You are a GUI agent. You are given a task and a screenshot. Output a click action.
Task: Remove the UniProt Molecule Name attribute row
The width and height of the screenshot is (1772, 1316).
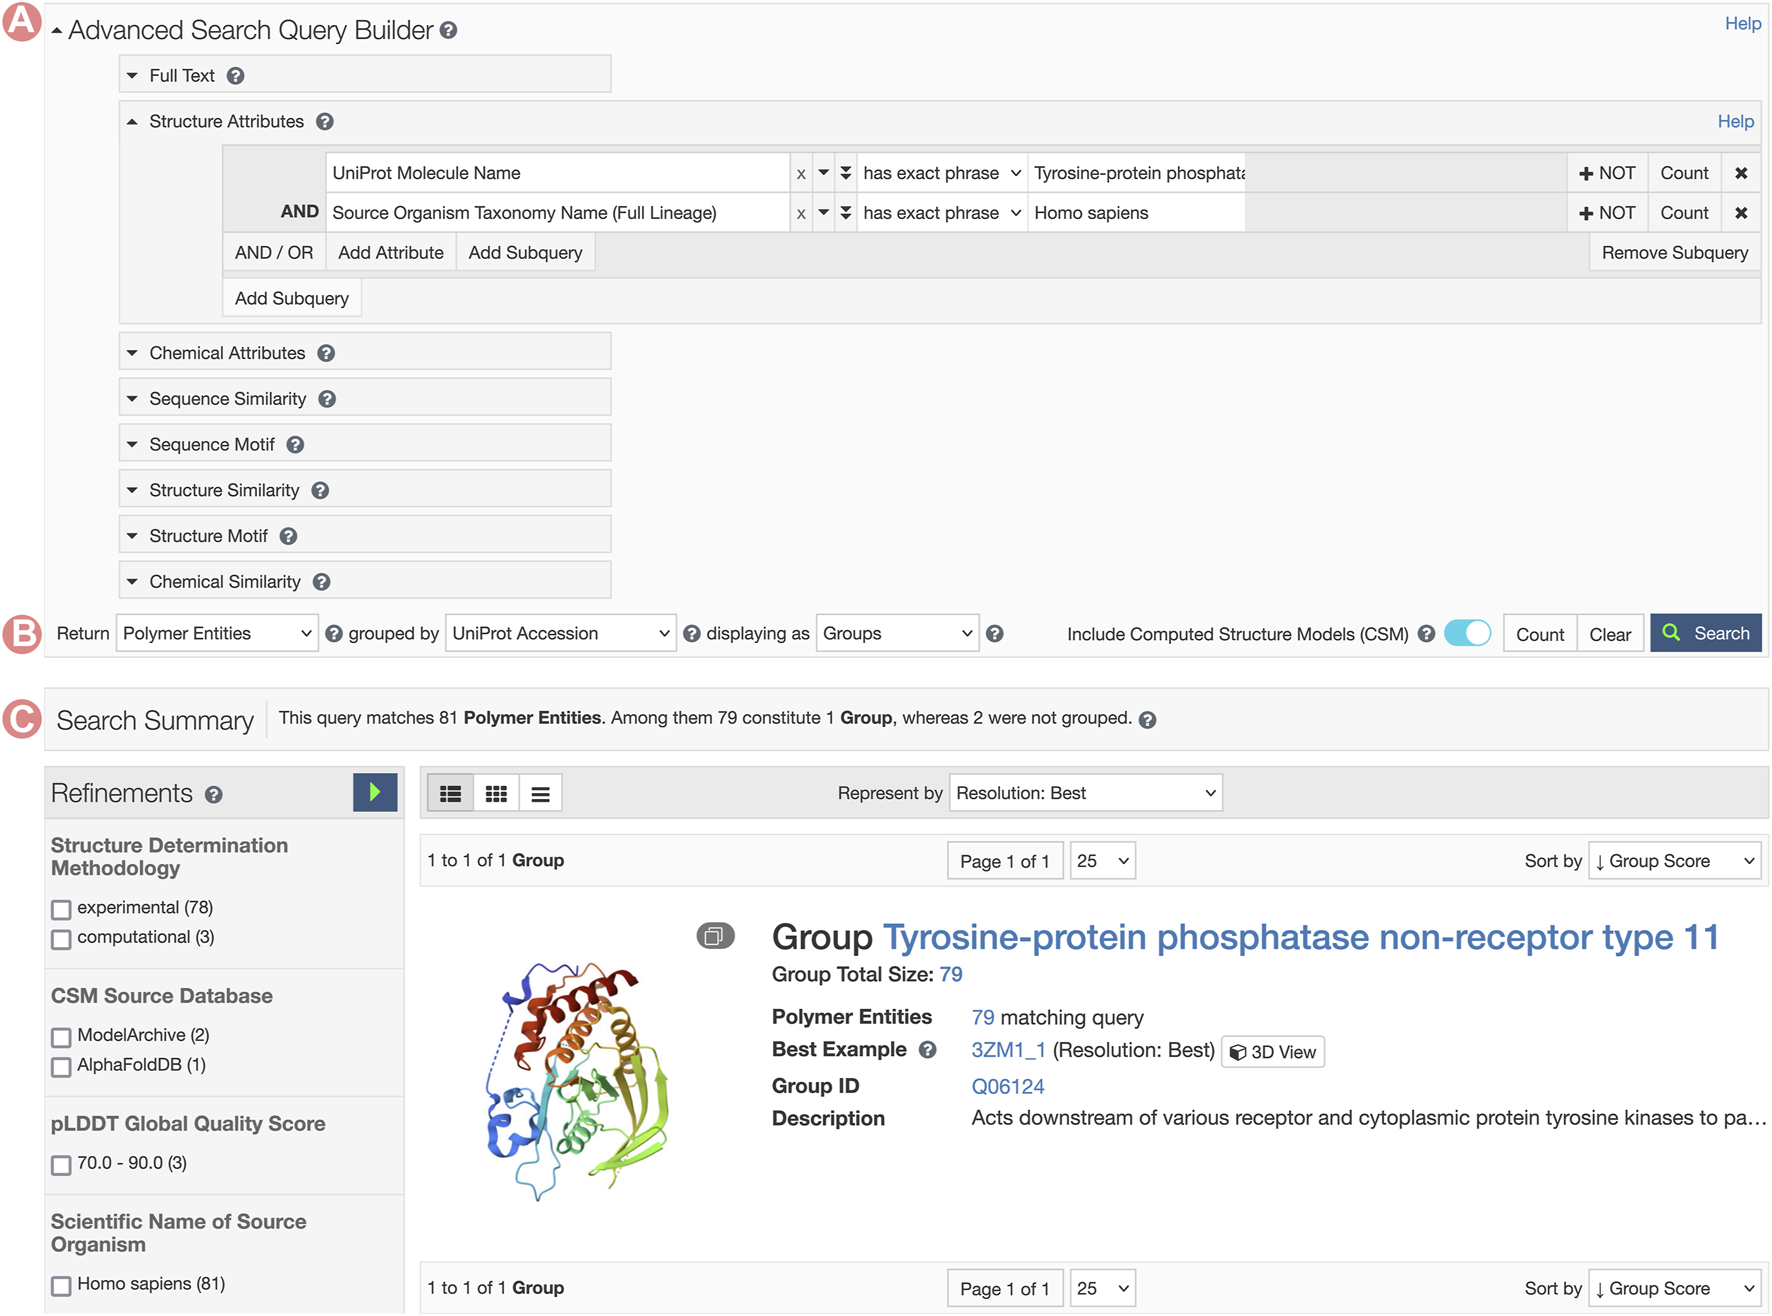point(1741,173)
